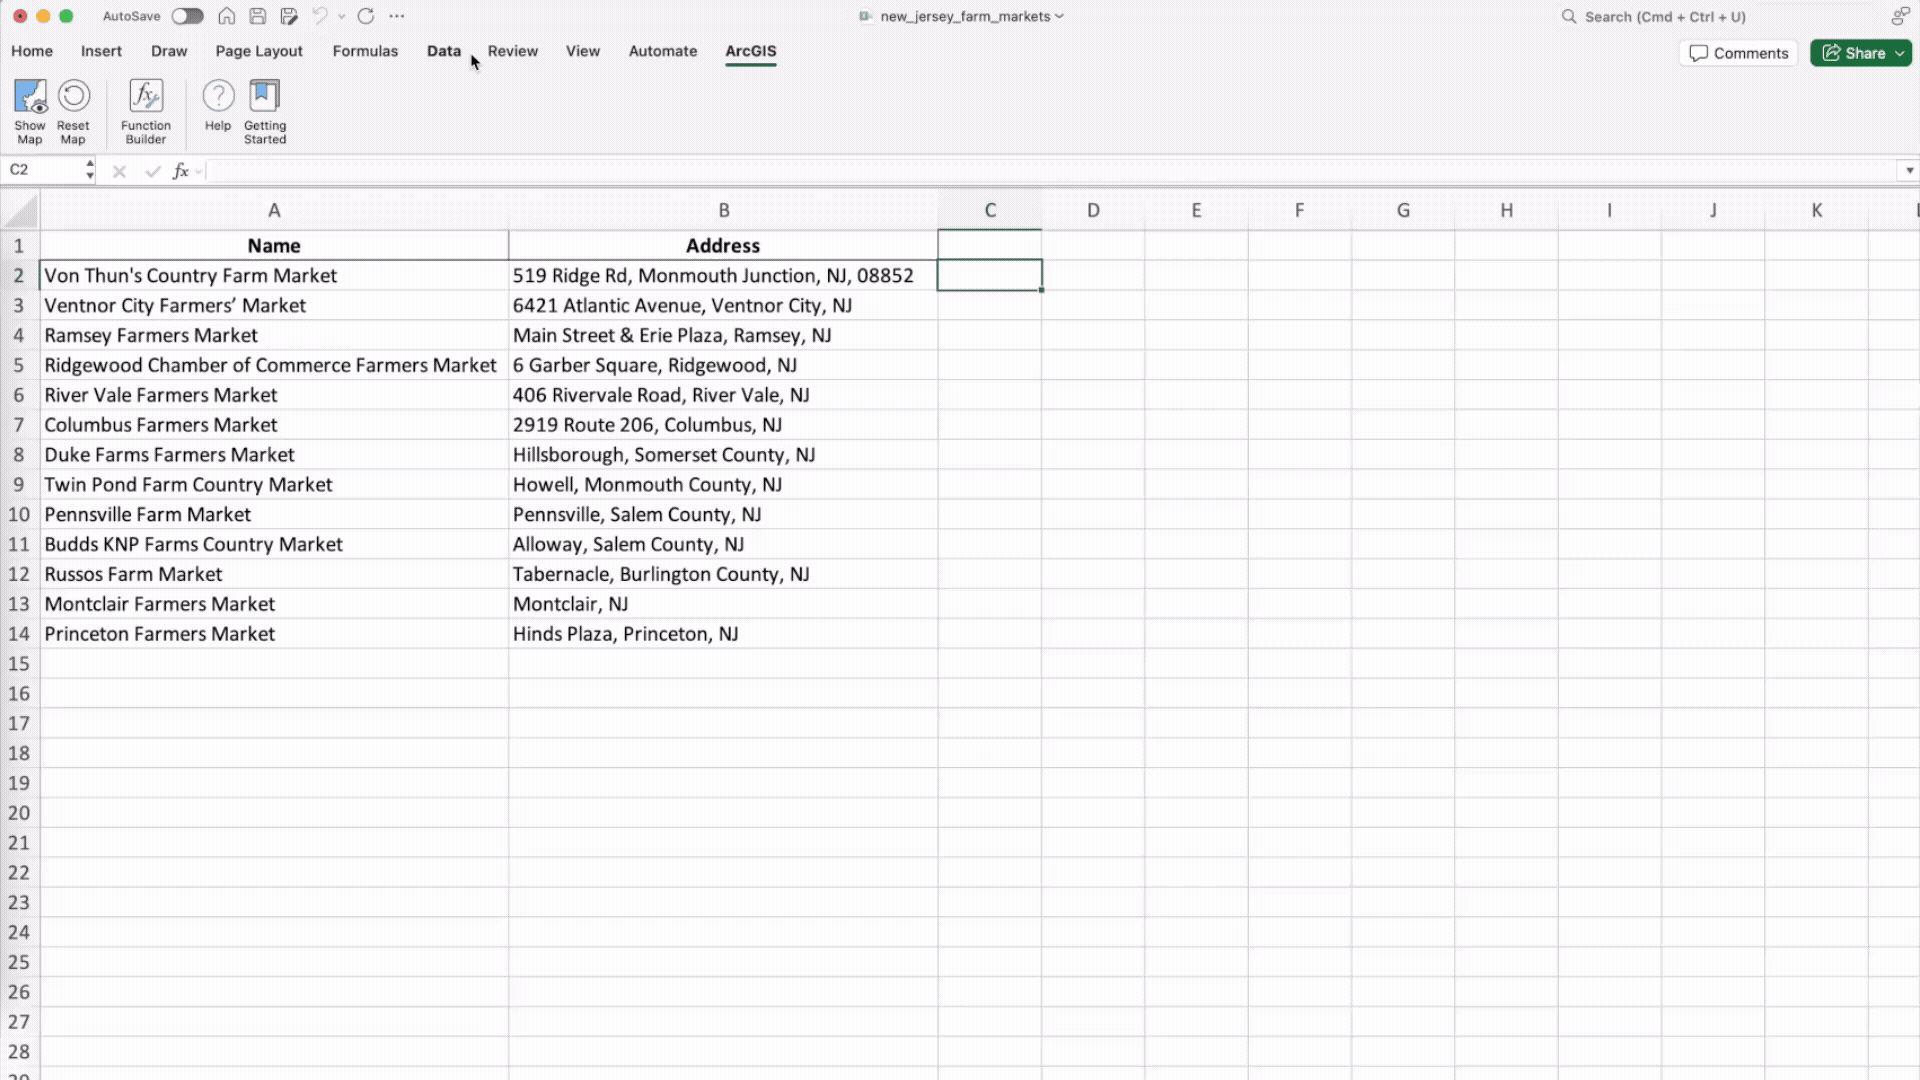The image size is (1920, 1080).
Task: Open the ArcGIS Help icon
Action: click(x=218, y=105)
